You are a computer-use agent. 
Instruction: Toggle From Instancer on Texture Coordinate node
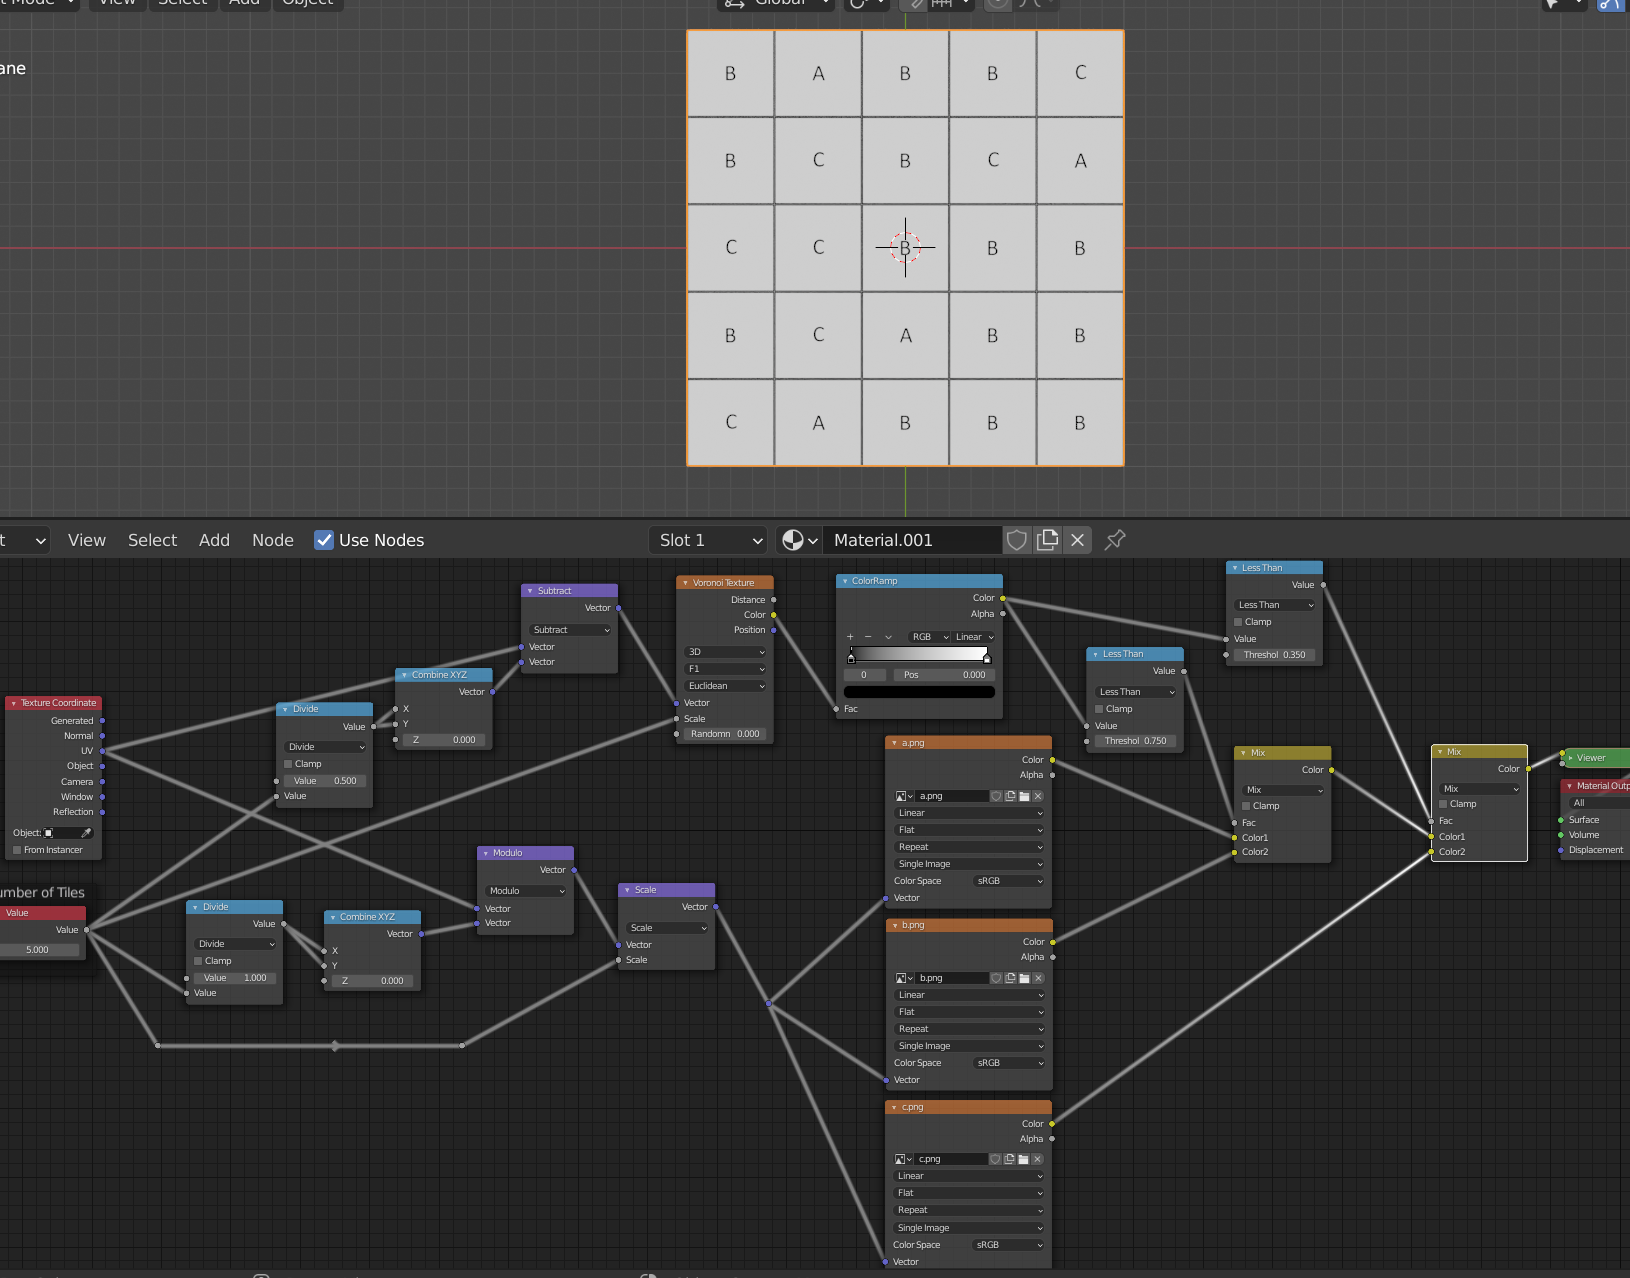[x=17, y=850]
